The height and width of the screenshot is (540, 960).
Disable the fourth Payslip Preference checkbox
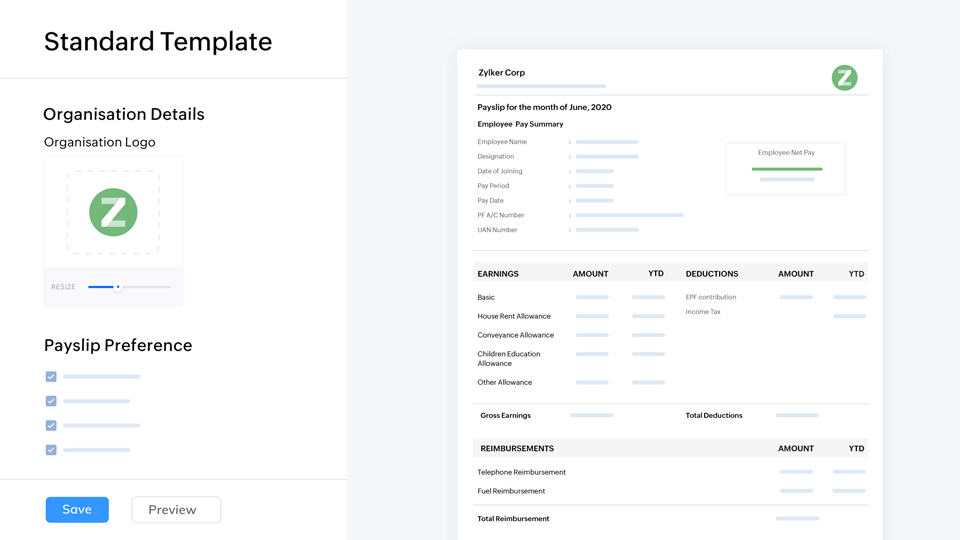51,450
